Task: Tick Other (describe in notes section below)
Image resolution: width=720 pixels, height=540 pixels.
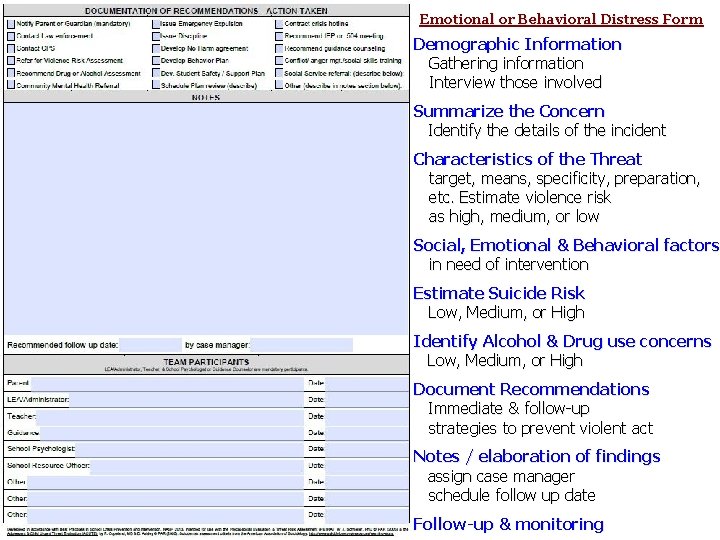Action: [279, 85]
